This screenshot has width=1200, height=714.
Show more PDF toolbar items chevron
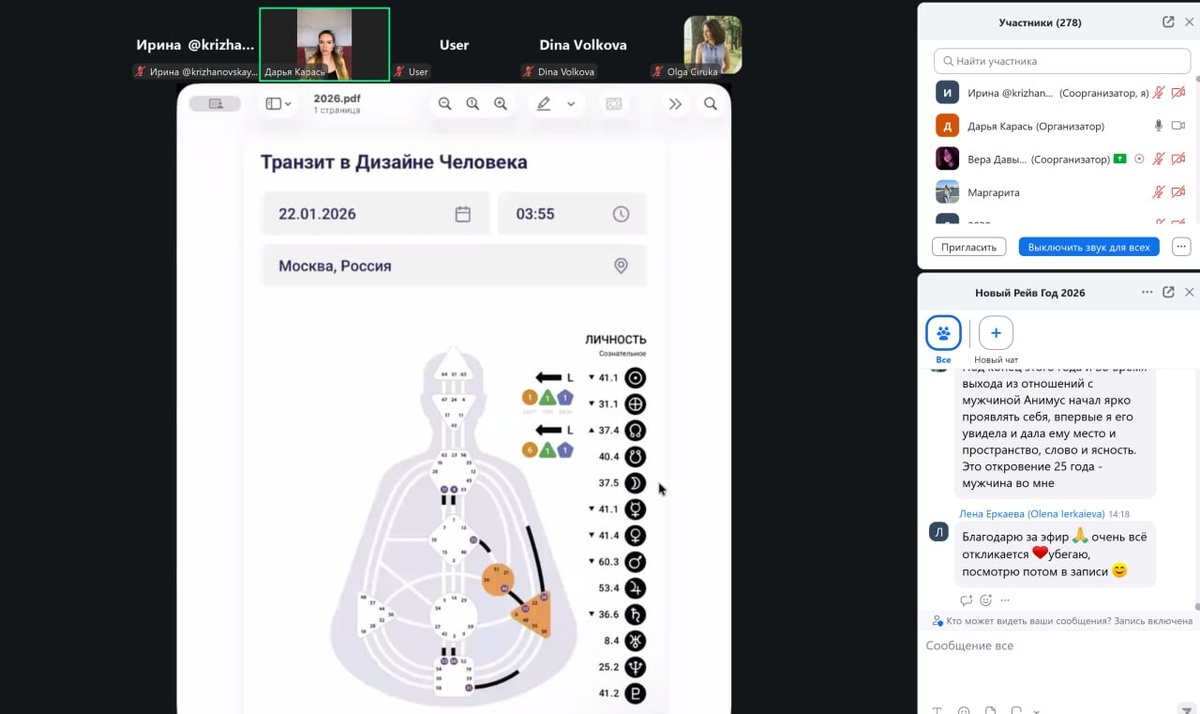click(675, 104)
